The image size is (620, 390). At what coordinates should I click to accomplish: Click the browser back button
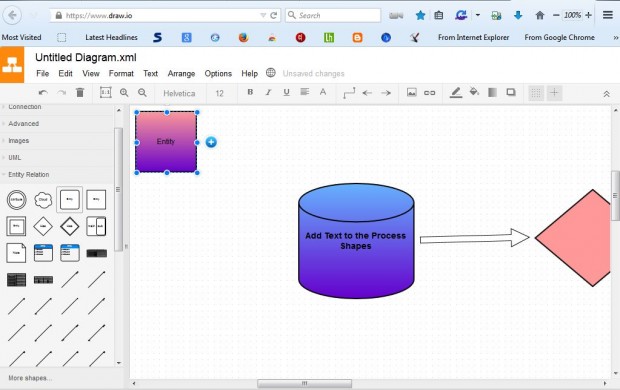[12, 15]
